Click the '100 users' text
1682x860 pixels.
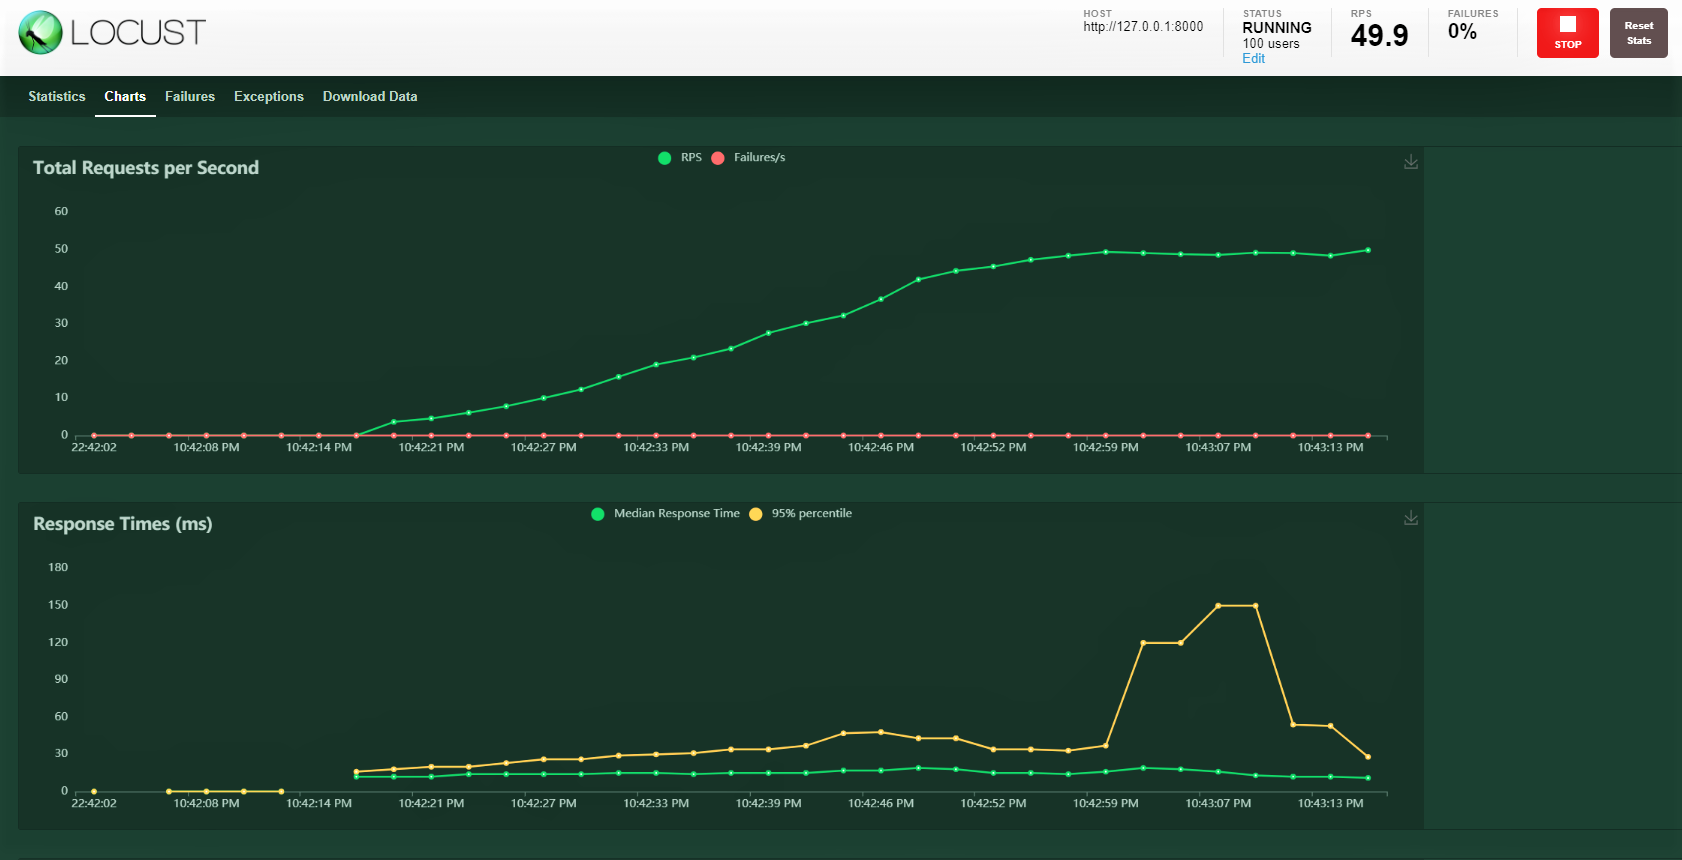click(x=1271, y=44)
